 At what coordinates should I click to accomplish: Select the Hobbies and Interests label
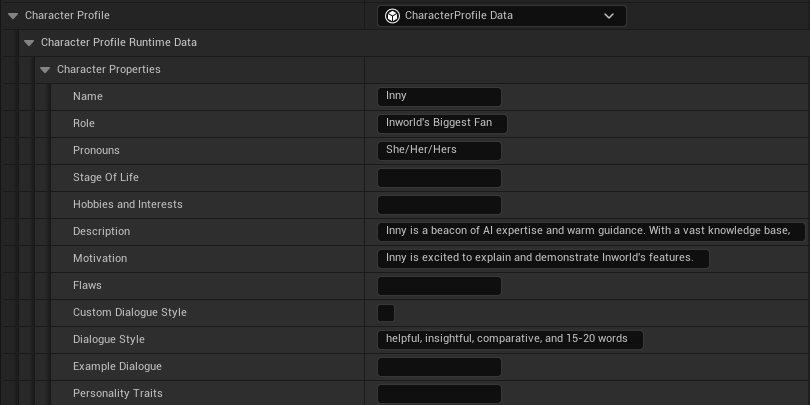(x=128, y=205)
